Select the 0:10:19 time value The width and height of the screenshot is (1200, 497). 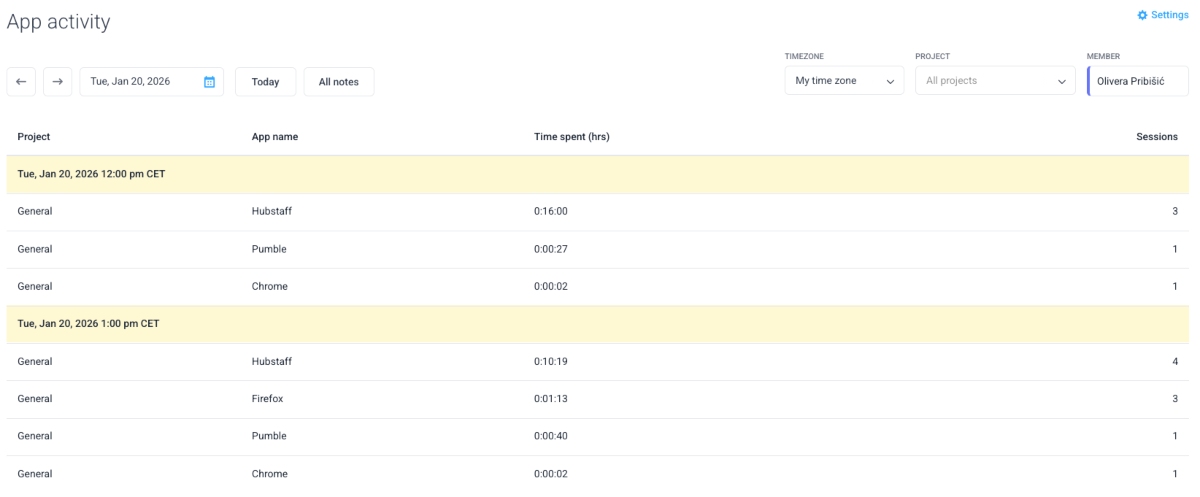point(551,361)
